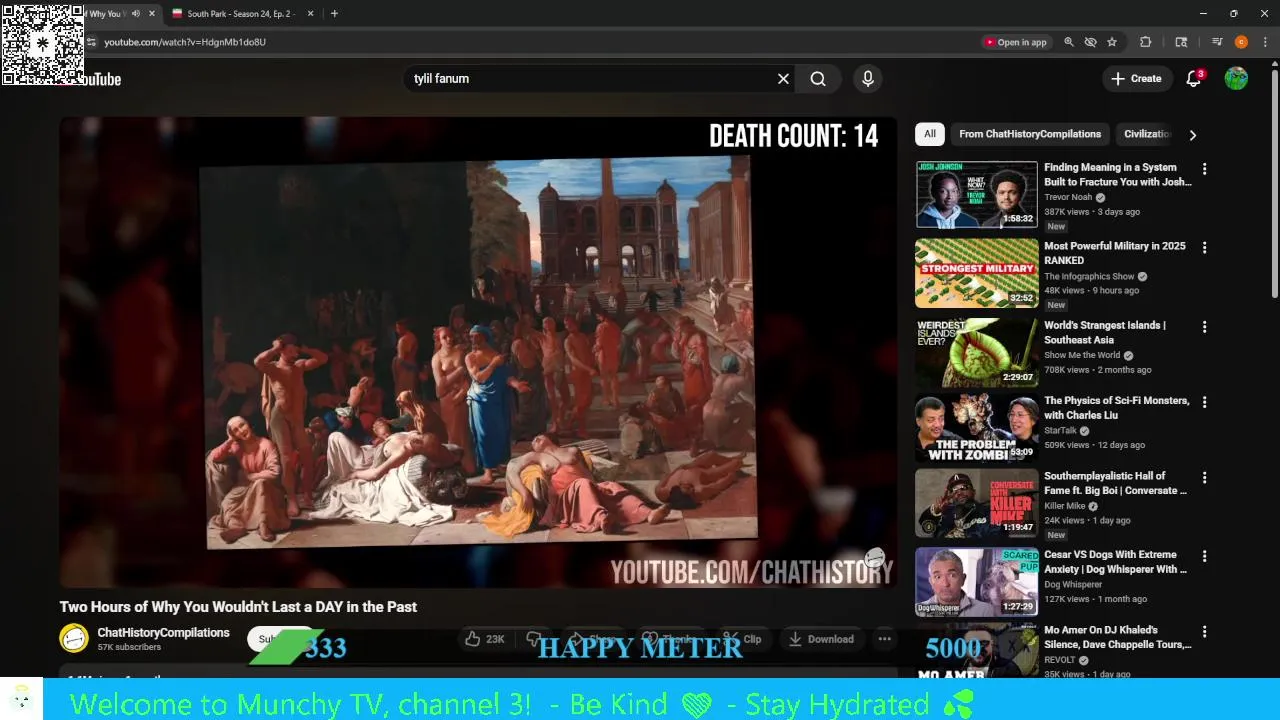Open World's Strangest Islands video title
Screen dimensions: 1280x720
click(x=1105, y=332)
